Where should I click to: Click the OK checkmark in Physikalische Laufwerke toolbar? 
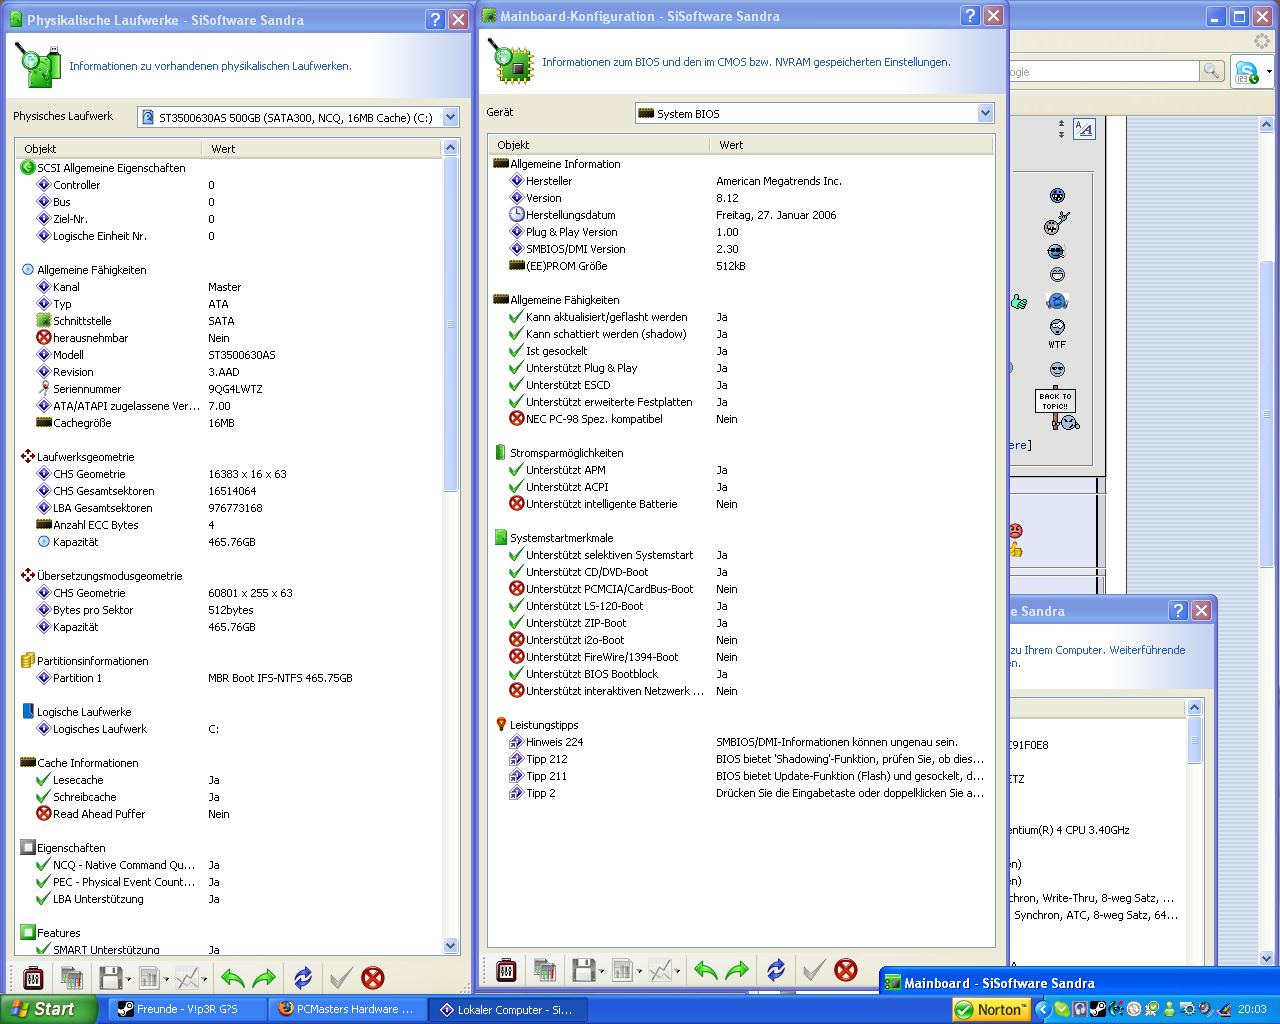[x=341, y=977]
